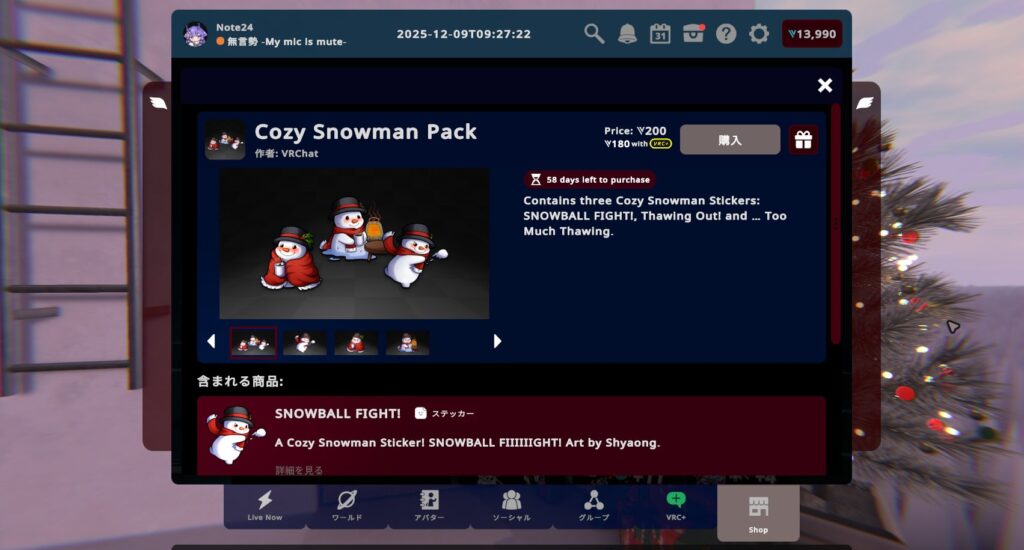The height and width of the screenshot is (550, 1024).
Task: Click the user avatar profile picture
Action: click(195, 34)
